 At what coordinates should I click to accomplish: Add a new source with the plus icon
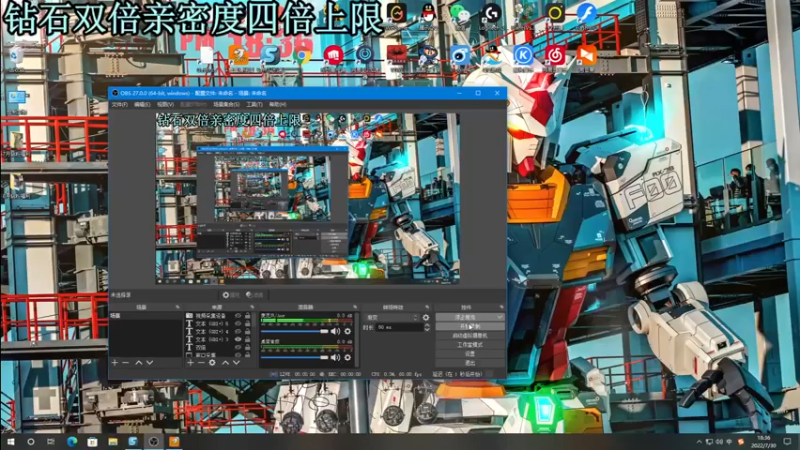pyautogui.click(x=190, y=362)
